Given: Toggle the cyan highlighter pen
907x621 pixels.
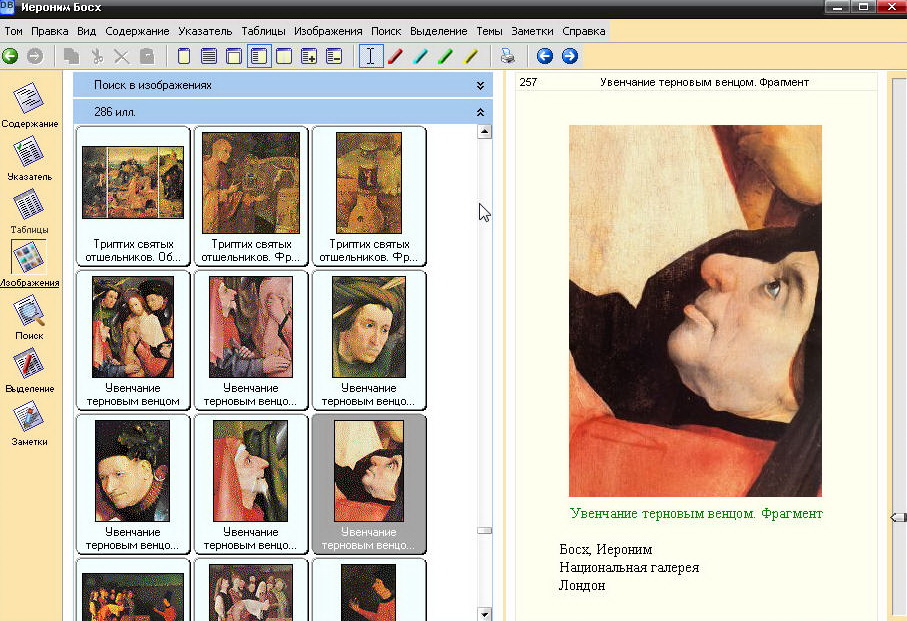Looking at the screenshot, I should [421, 56].
